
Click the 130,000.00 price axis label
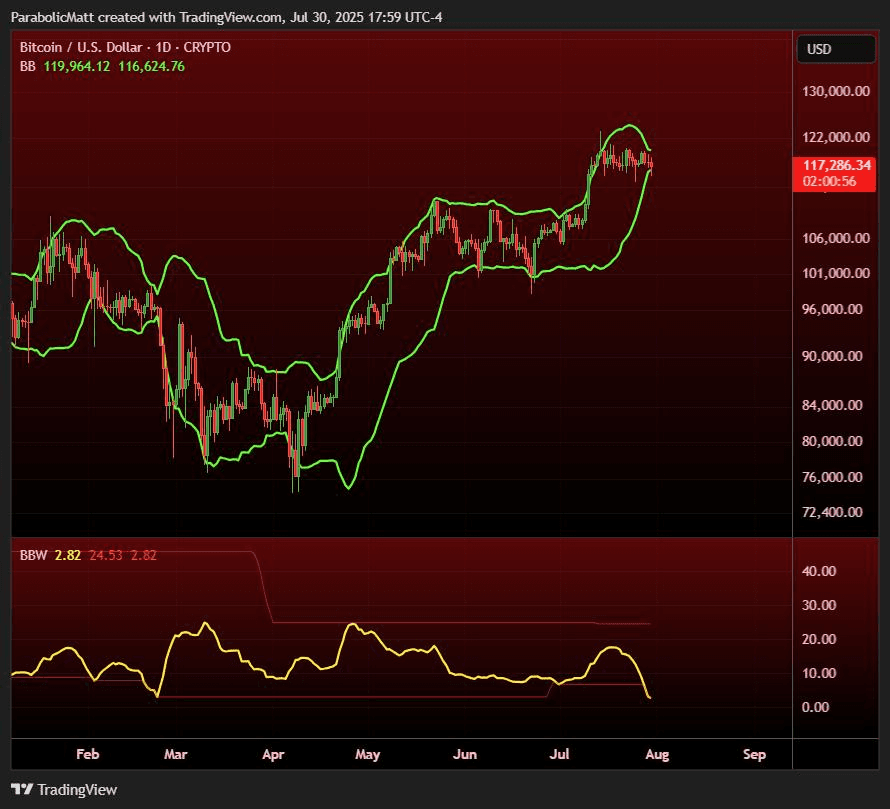pos(836,91)
